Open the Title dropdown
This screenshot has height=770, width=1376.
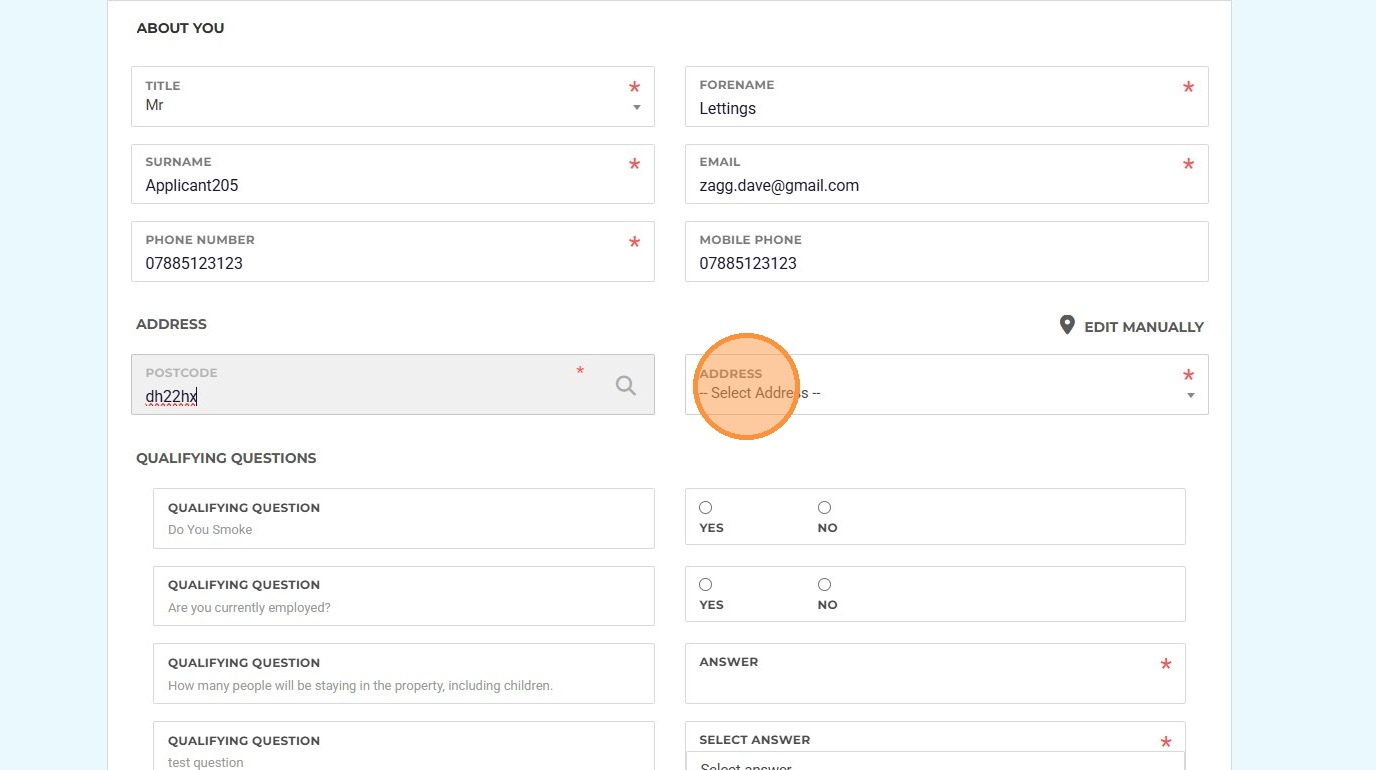point(392,105)
